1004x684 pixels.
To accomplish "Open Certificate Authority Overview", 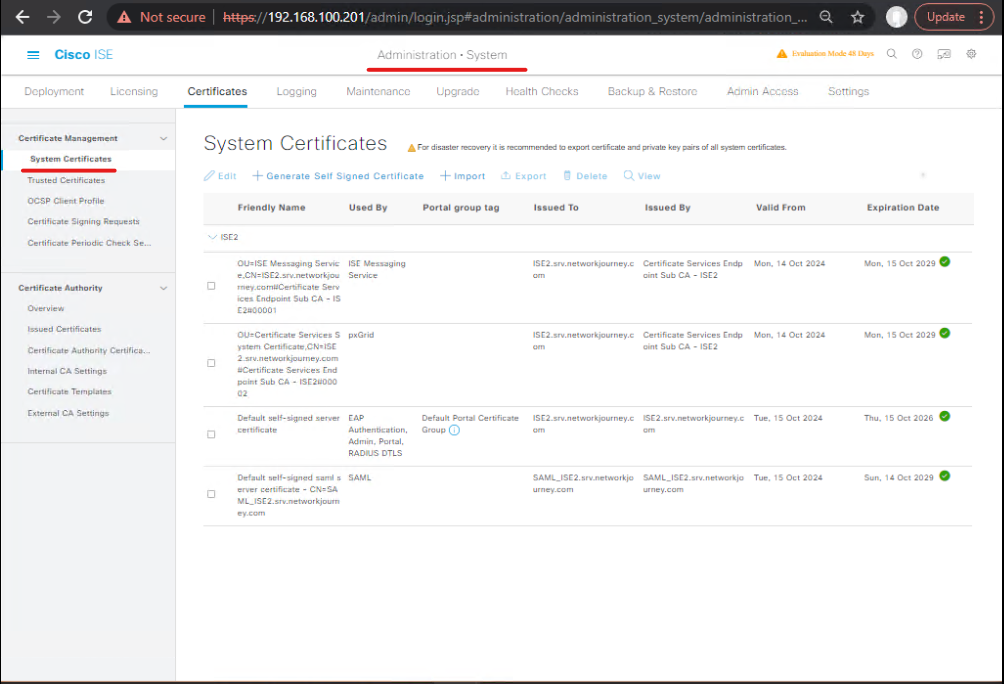I will [45, 309].
